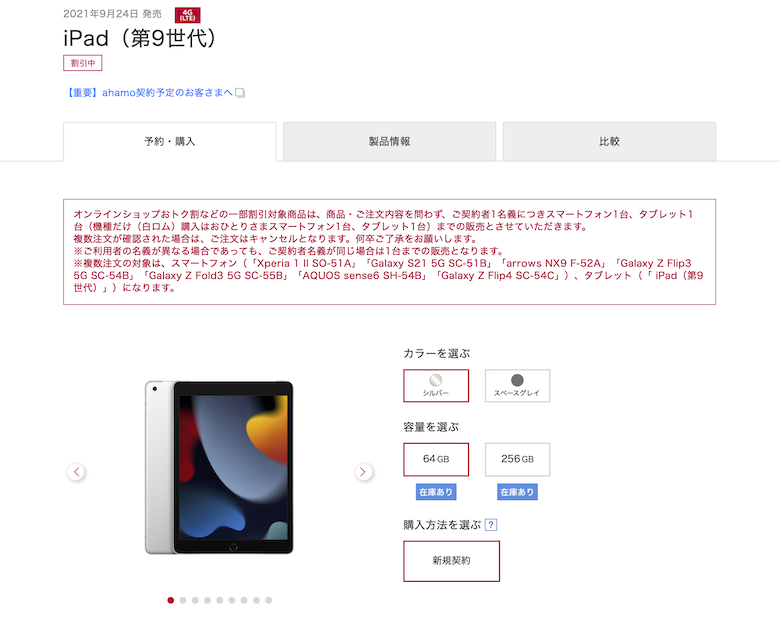The width and height of the screenshot is (780, 618).
Task: Jump to the last carousel dot
Action: pyautogui.click(x=269, y=600)
